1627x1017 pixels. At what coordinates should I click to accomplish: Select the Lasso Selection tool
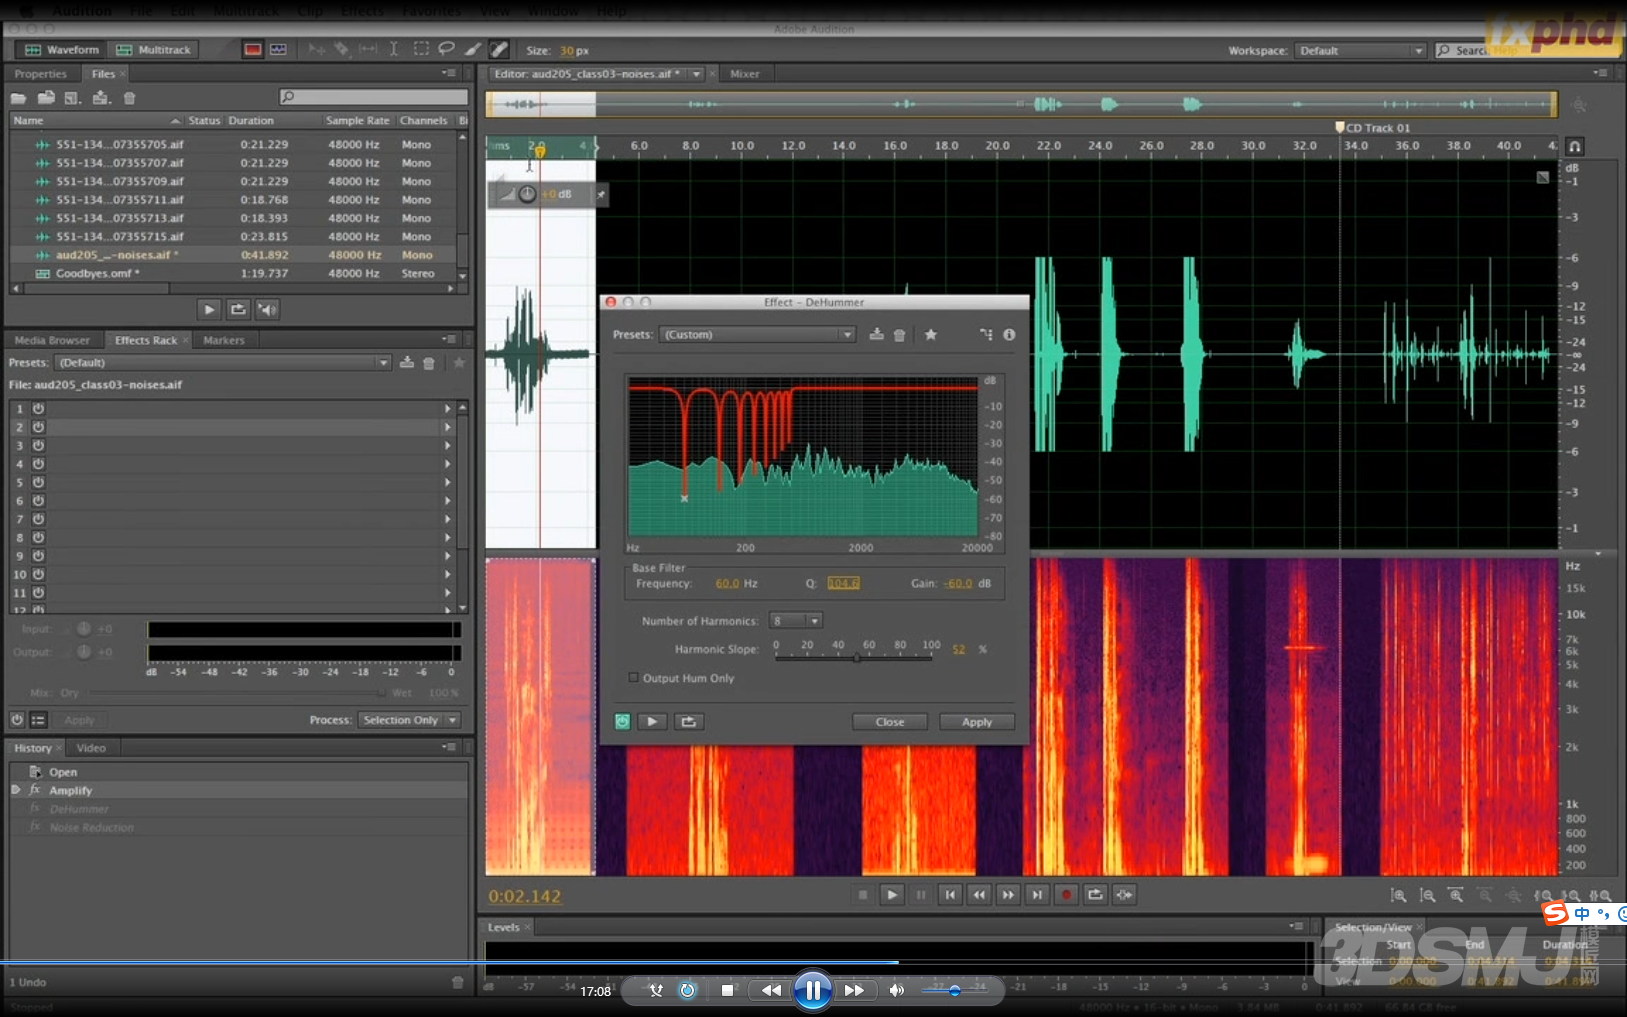coord(446,49)
